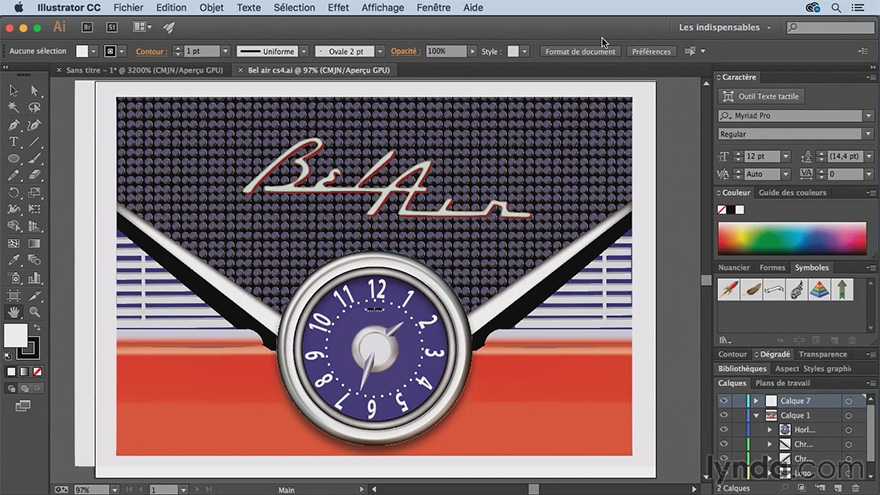Screen dimensions: 880x495
Task: Toggle visibility of Calque 1 layer
Action: click(x=724, y=415)
